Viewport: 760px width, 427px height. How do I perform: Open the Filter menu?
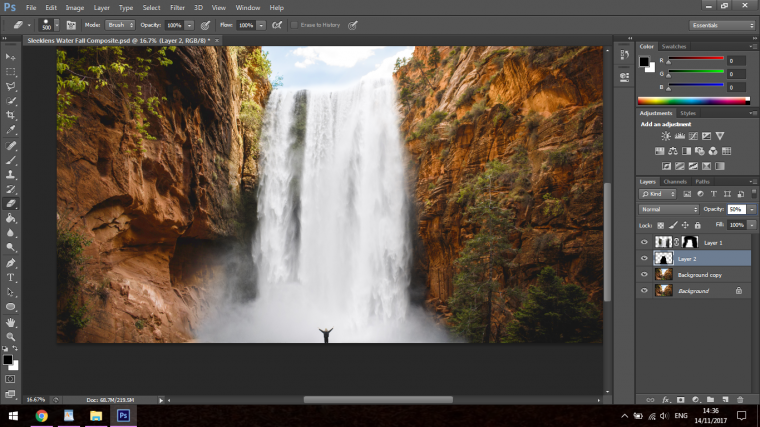177,8
